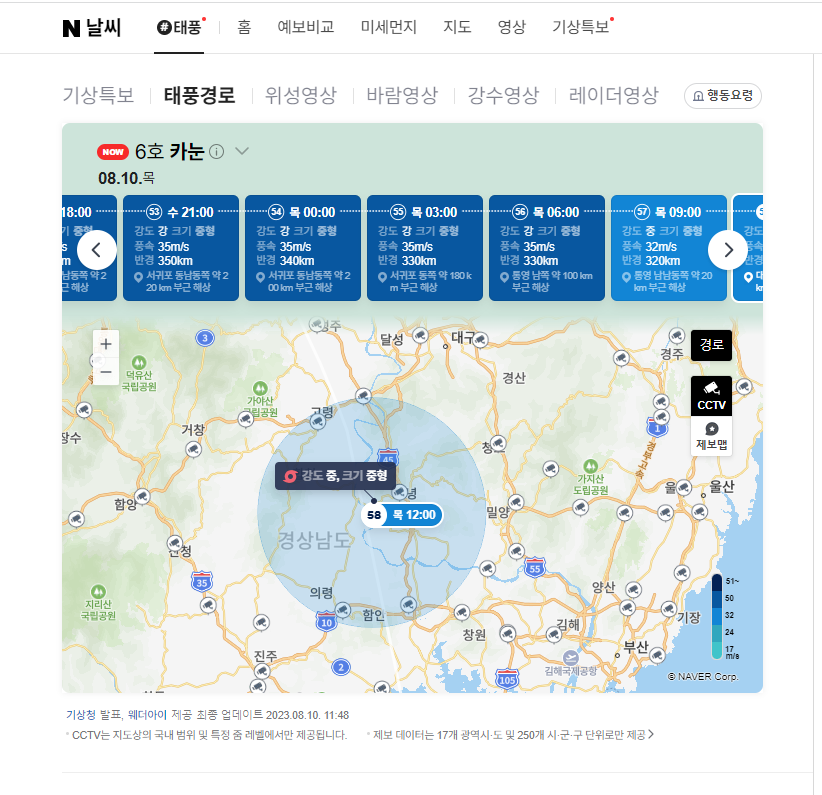Open the 웨더아이 provider link
Viewport: 822px width, 795px height.
[x=147, y=715]
